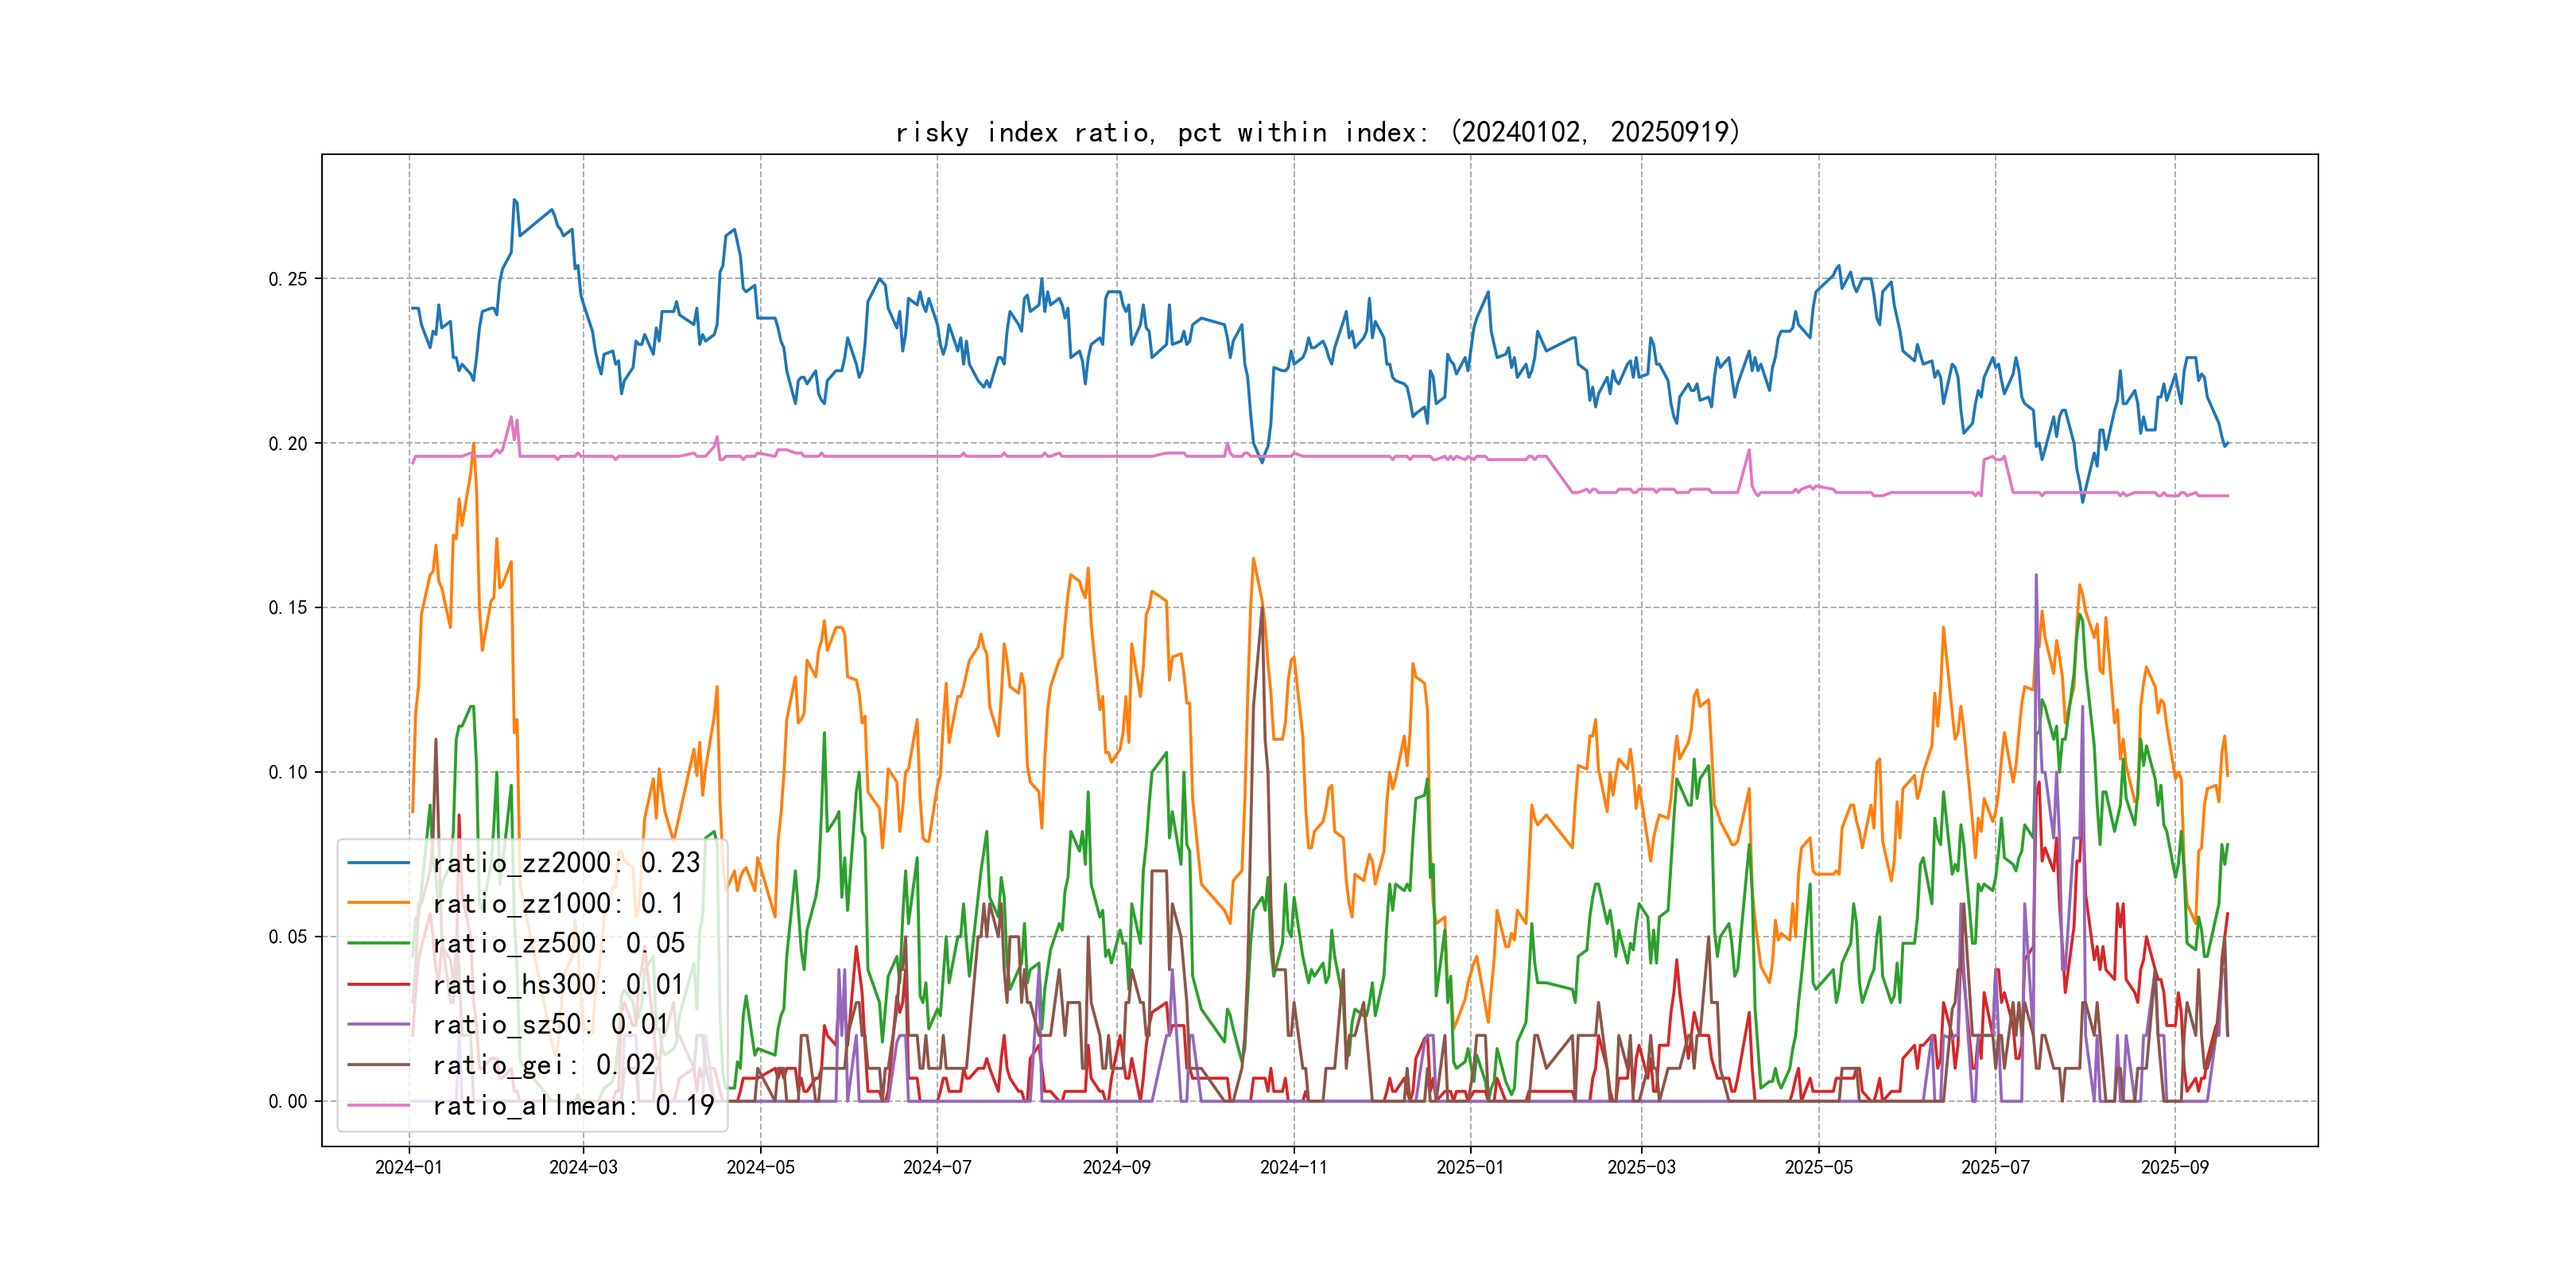2576x1288 pixels.
Task: Click the purple ratio_sz50 legend line
Action: (378, 1024)
